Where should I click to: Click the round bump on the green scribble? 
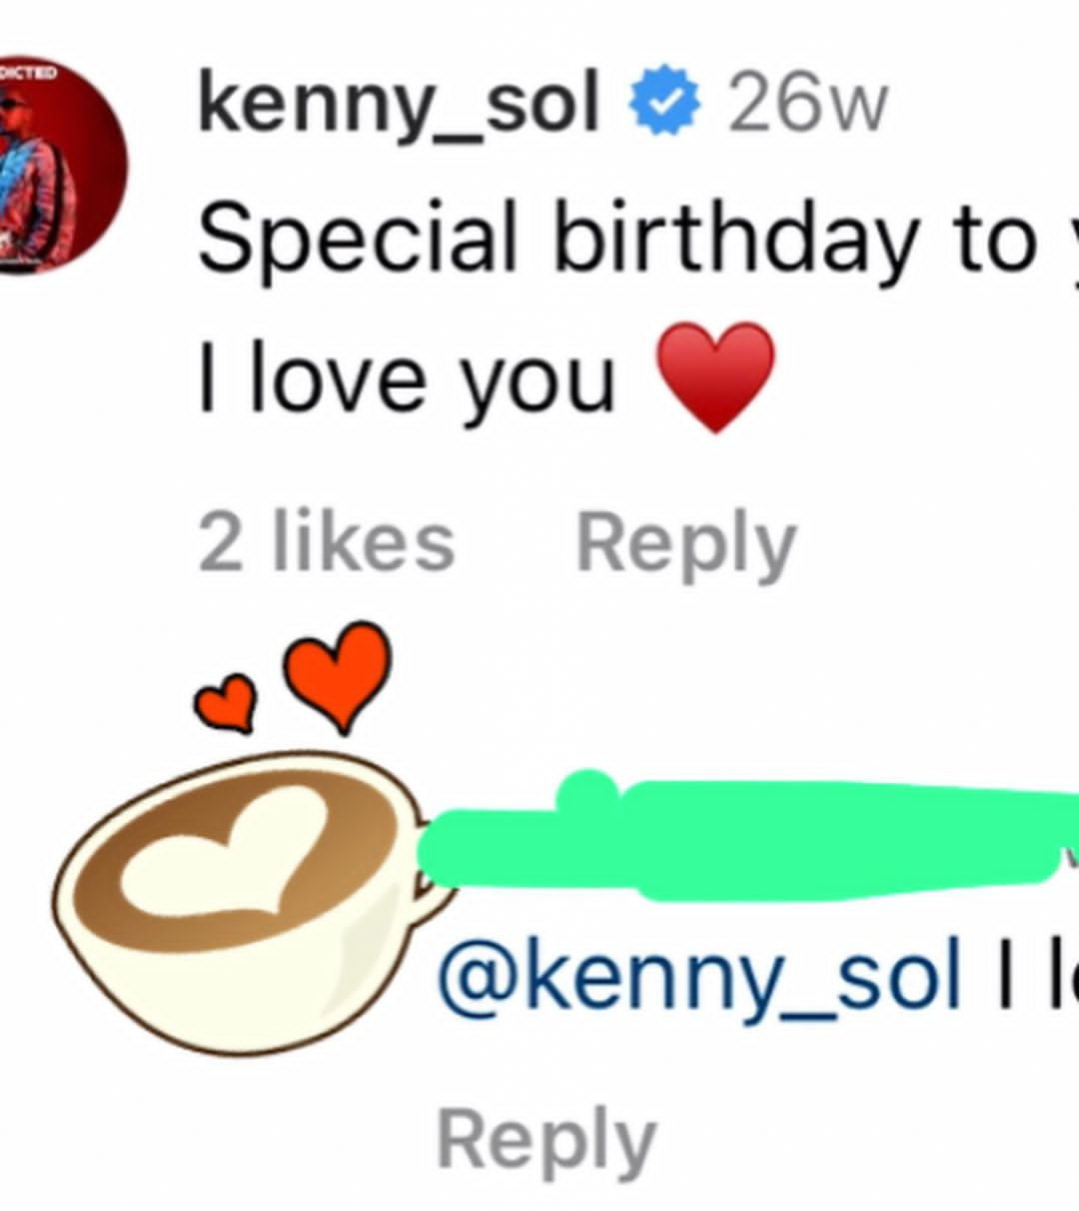(589, 792)
